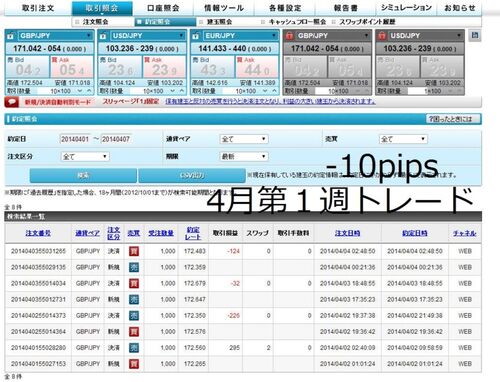This screenshot has width=500, height=382.
Task: Select the スワップポイント履歴 sub-tab
Action: (x=367, y=22)
